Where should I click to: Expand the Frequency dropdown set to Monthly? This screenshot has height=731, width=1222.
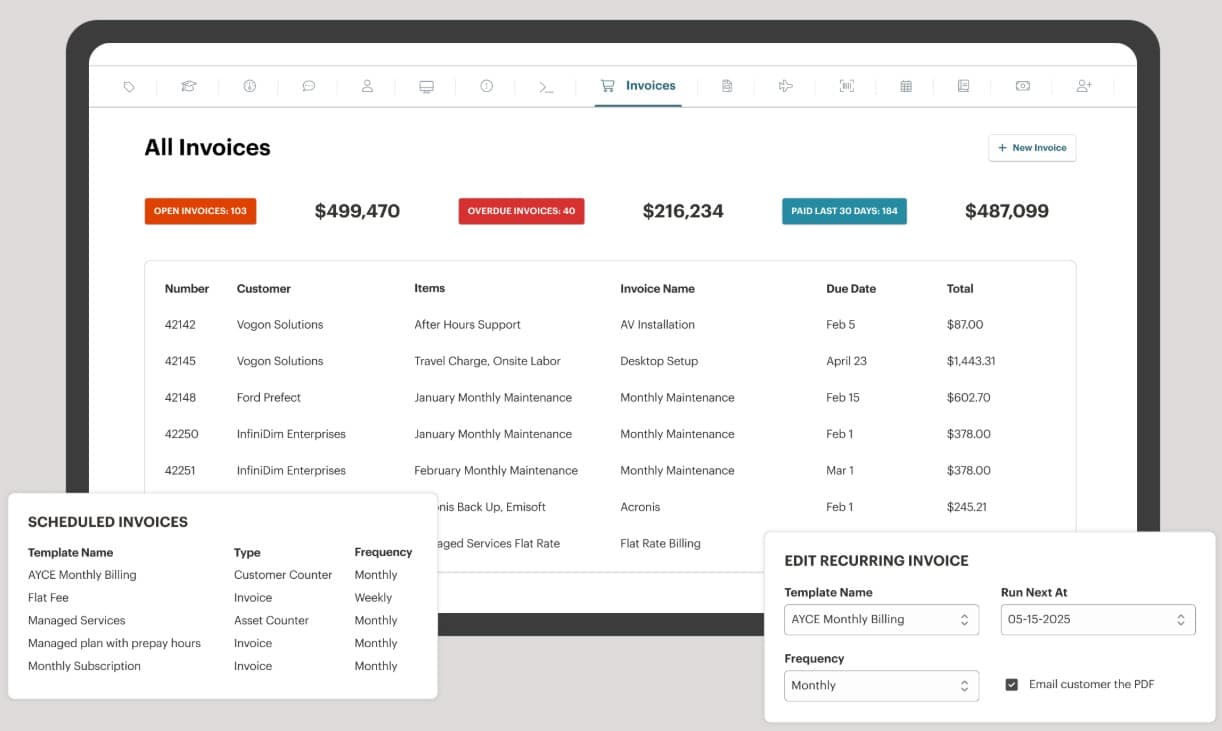[881, 686]
